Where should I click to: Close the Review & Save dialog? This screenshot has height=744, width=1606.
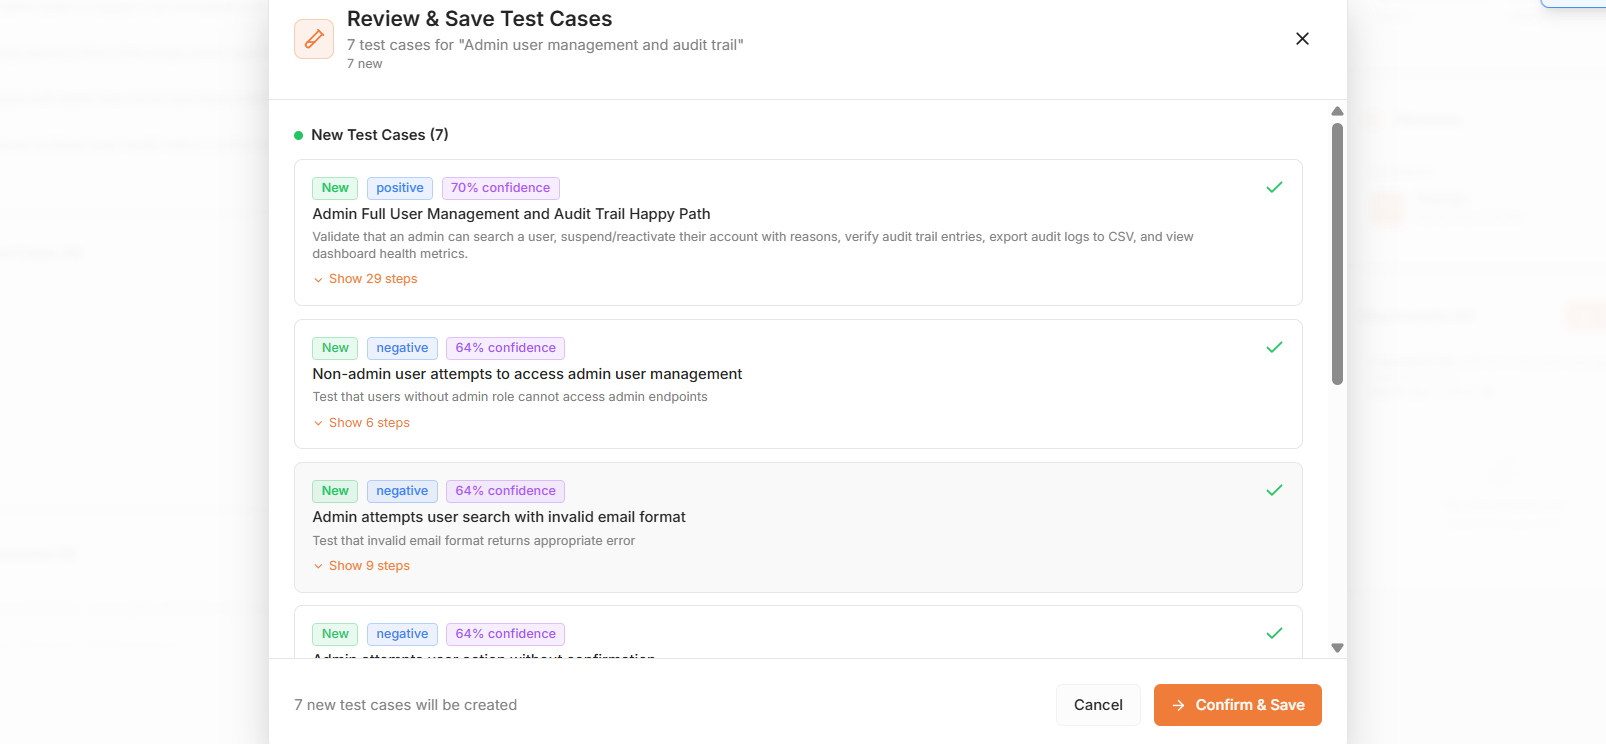(x=1302, y=39)
